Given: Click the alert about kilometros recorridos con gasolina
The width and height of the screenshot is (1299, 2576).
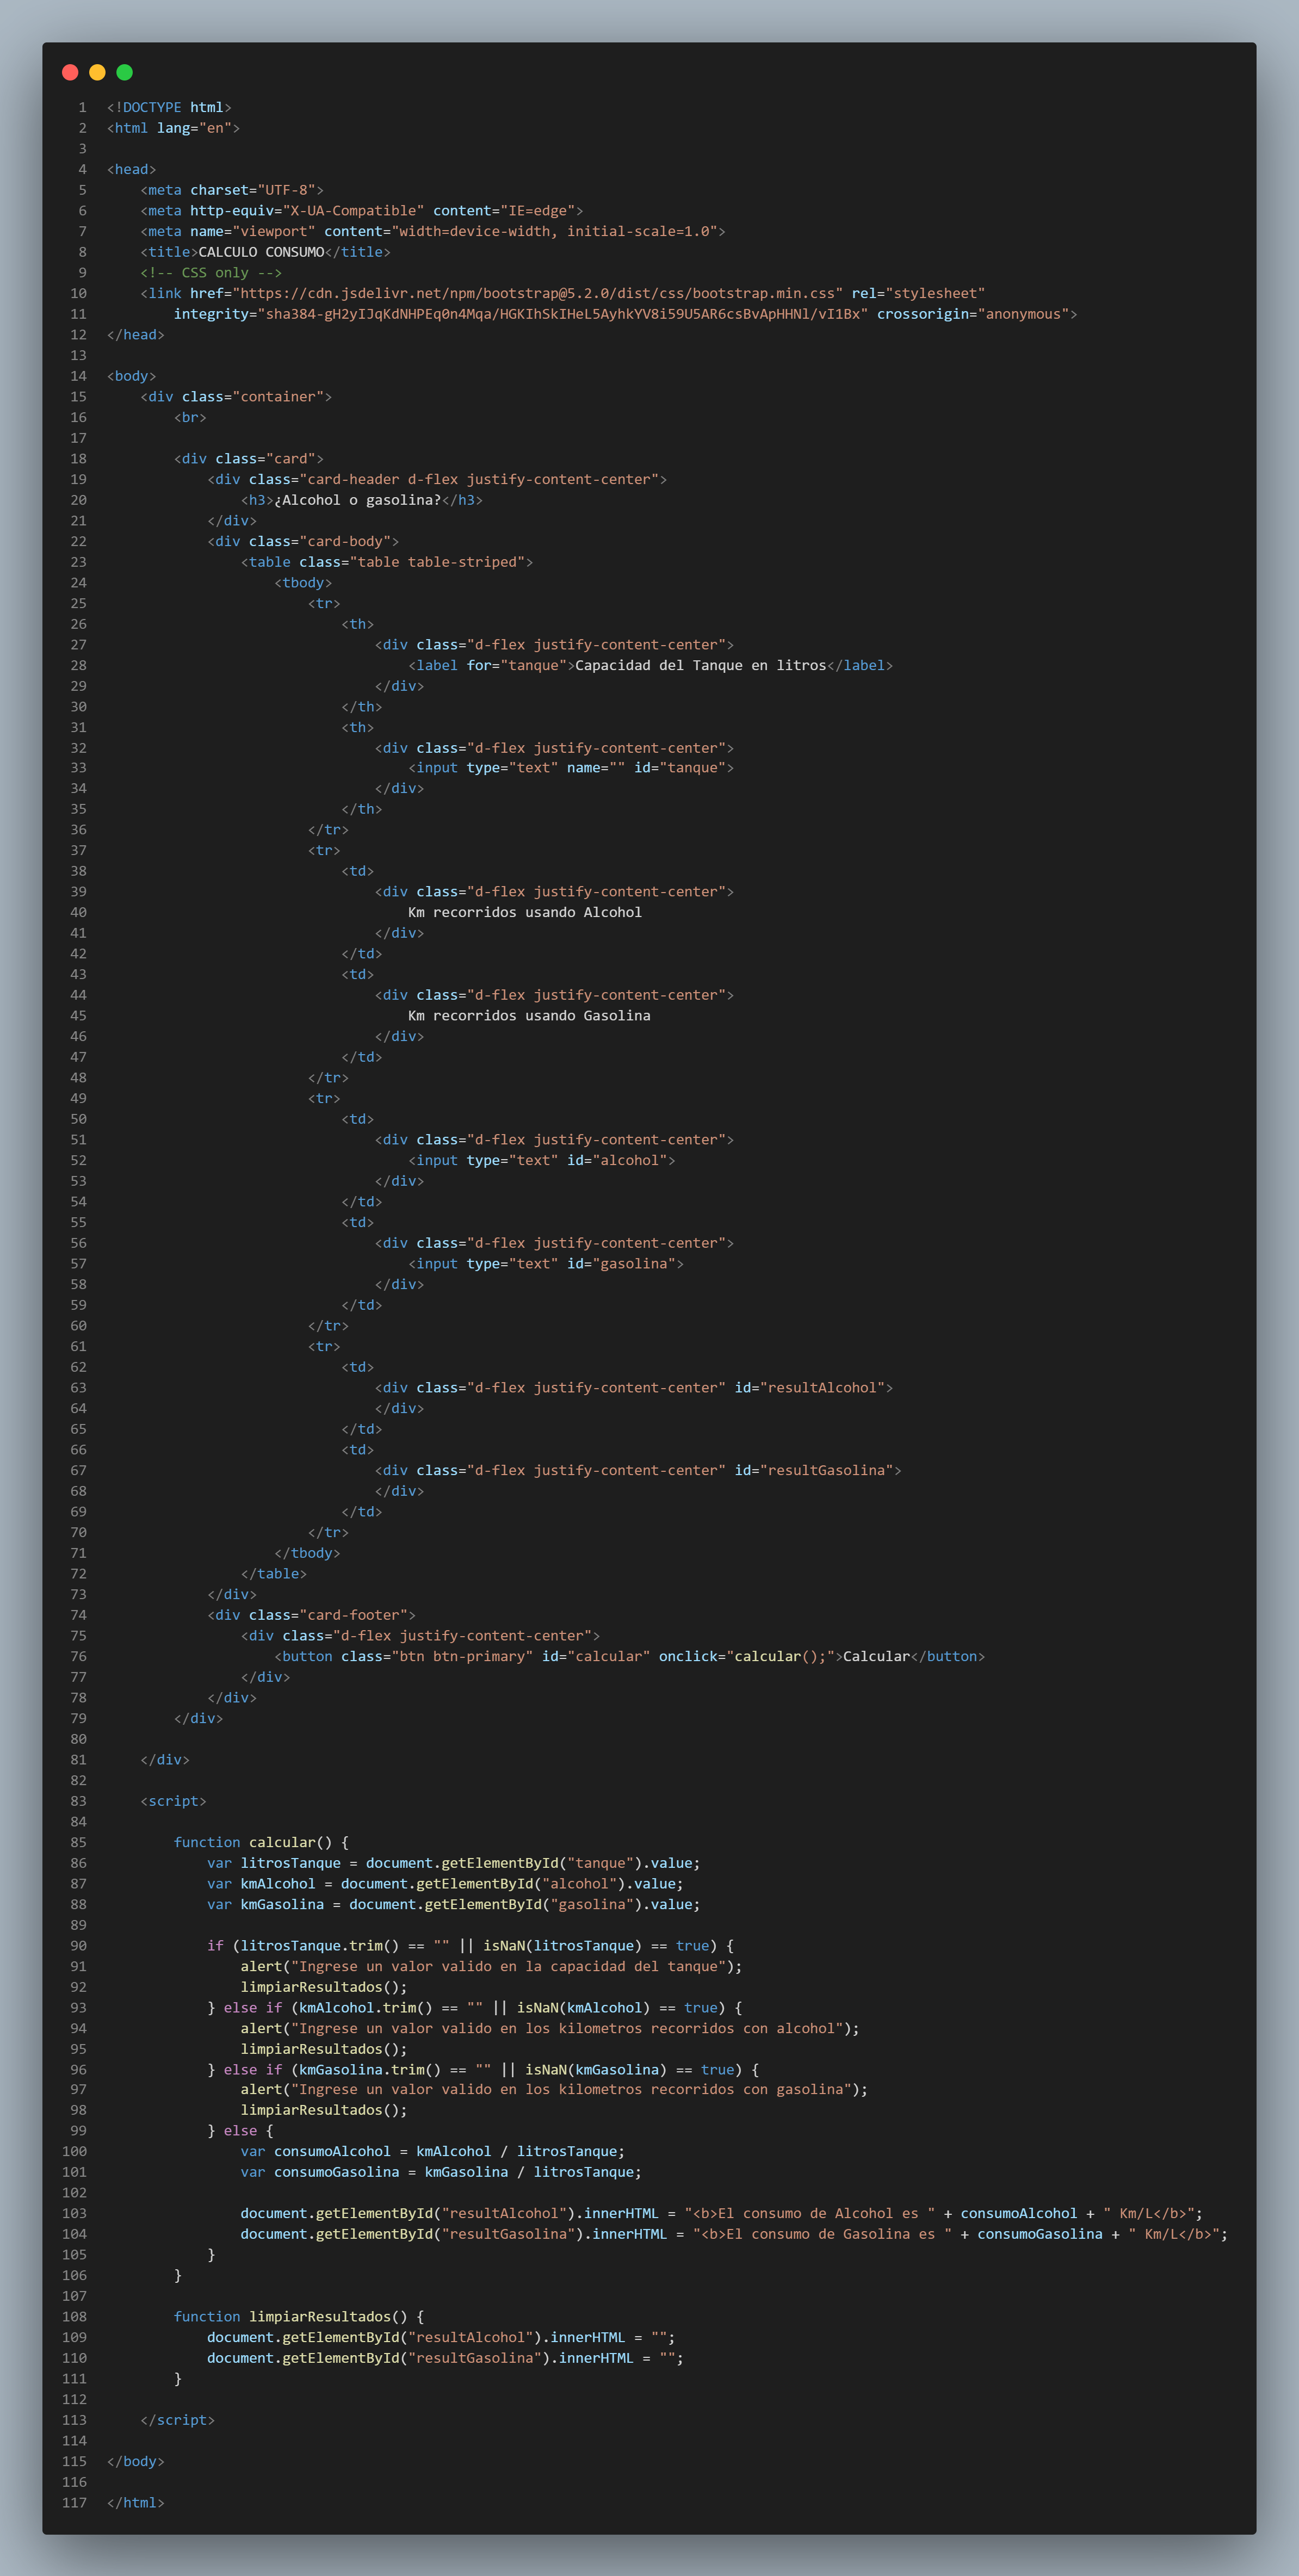Looking at the screenshot, I should click(554, 2089).
